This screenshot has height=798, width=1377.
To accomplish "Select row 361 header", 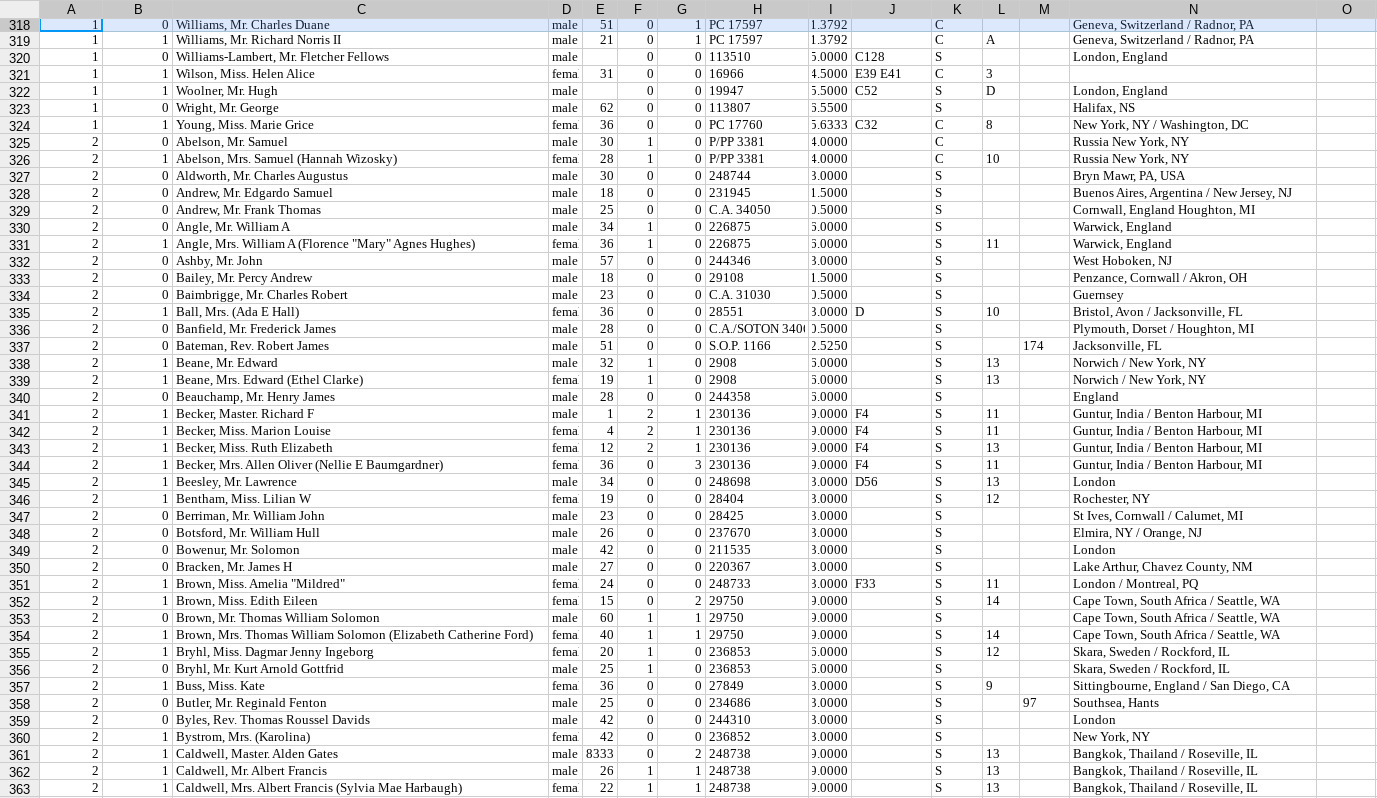I will pyautogui.click(x=19, y=755).
